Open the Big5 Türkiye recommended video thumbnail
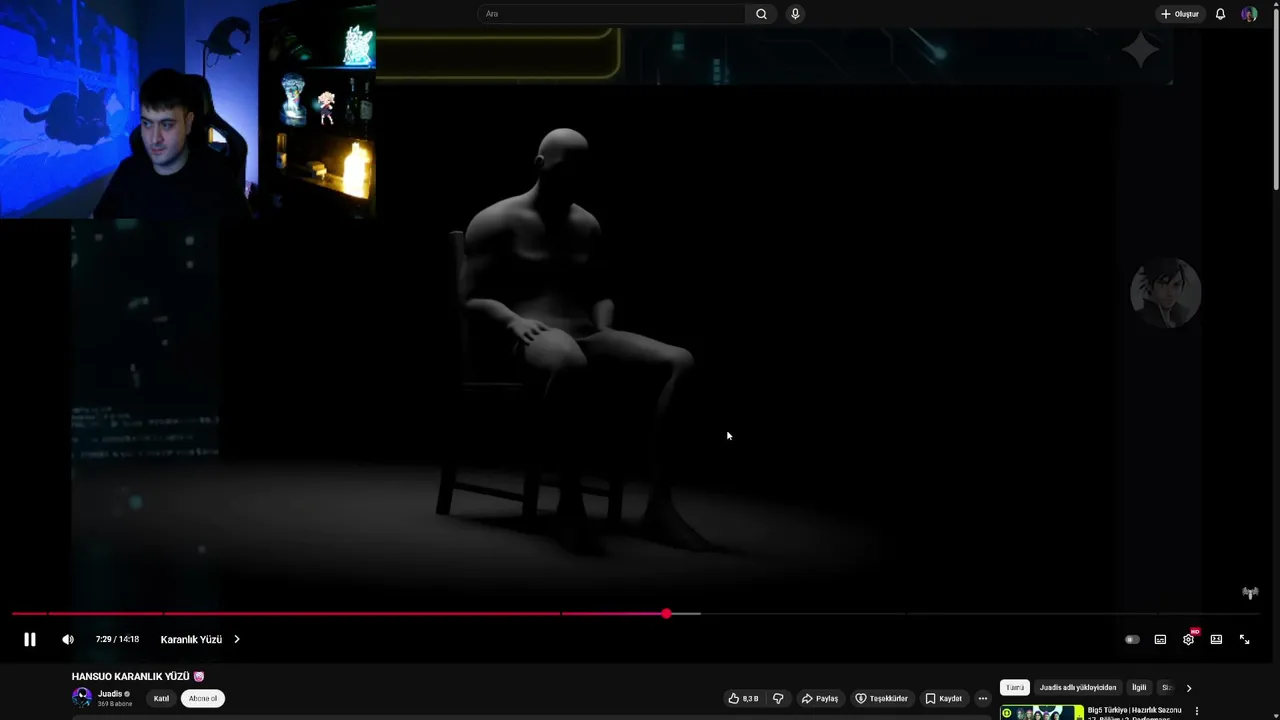Screen dimensions: 1280x720 (x=1042, y=712)
